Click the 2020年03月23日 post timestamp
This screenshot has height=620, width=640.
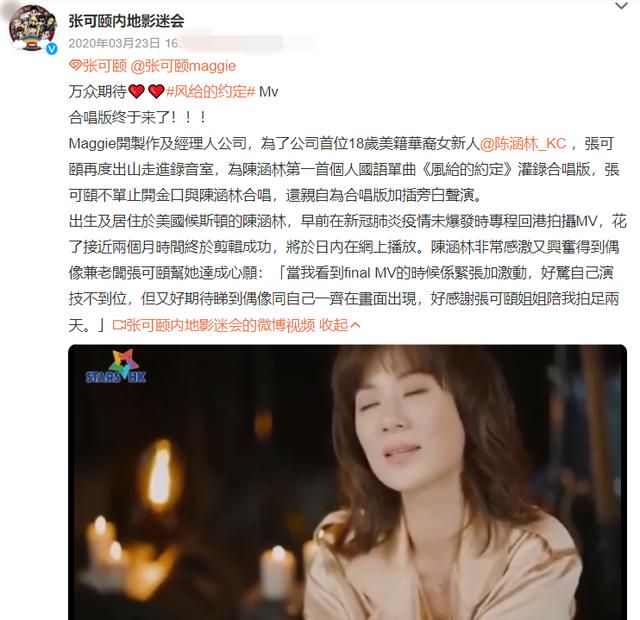[114, 43]
